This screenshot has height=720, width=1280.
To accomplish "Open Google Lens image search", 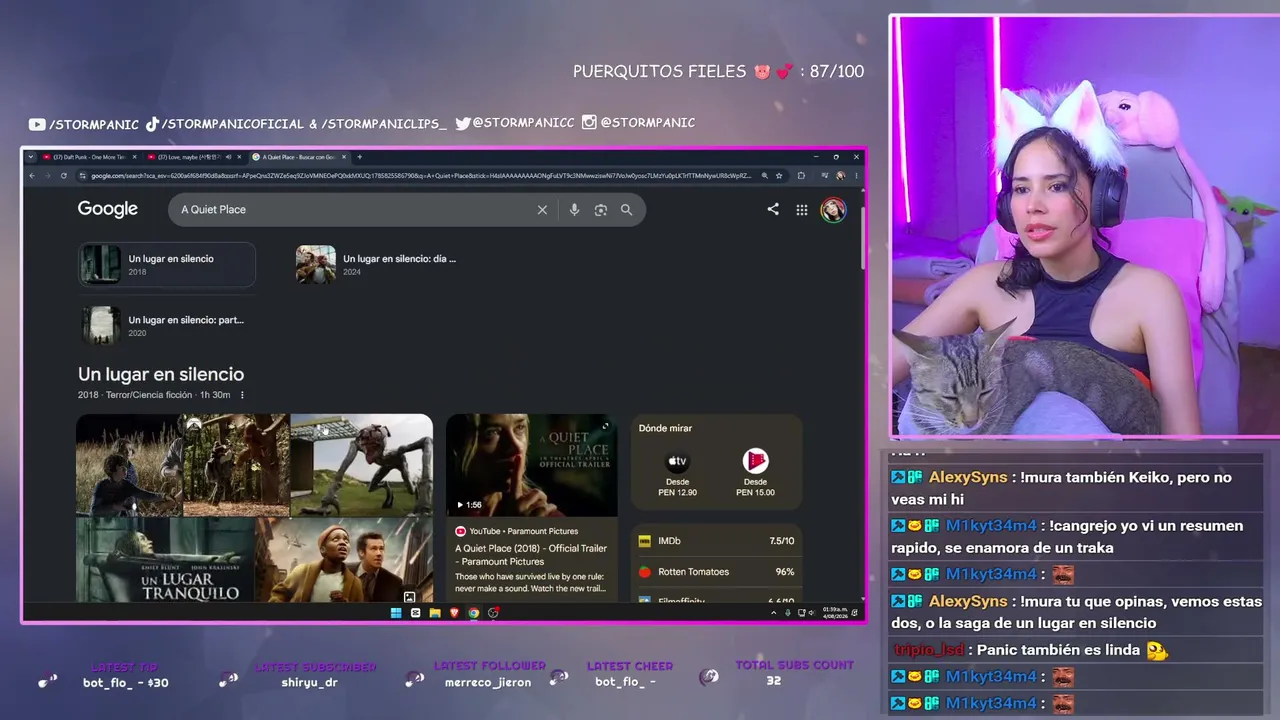I will (600, 210).
